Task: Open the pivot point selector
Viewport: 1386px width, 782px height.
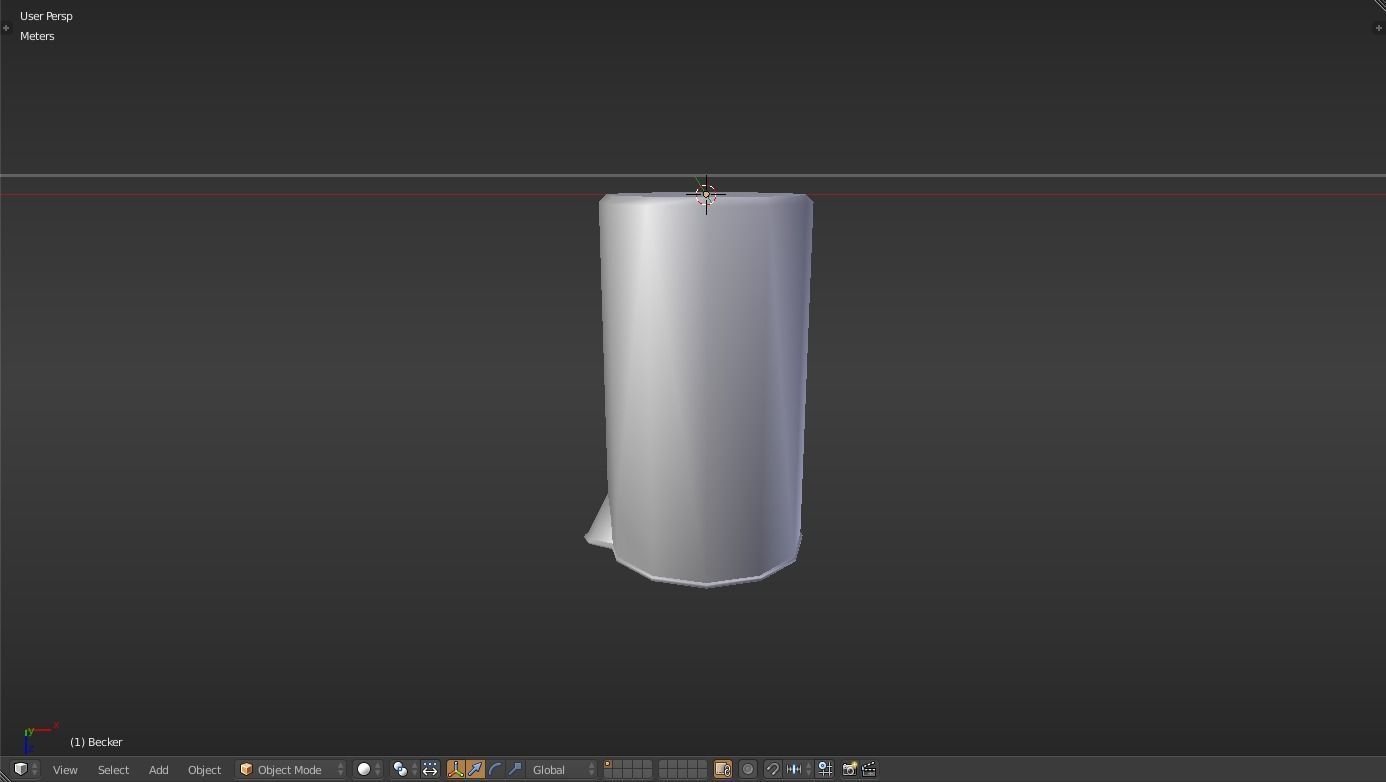Action: (x=404, y=769)
